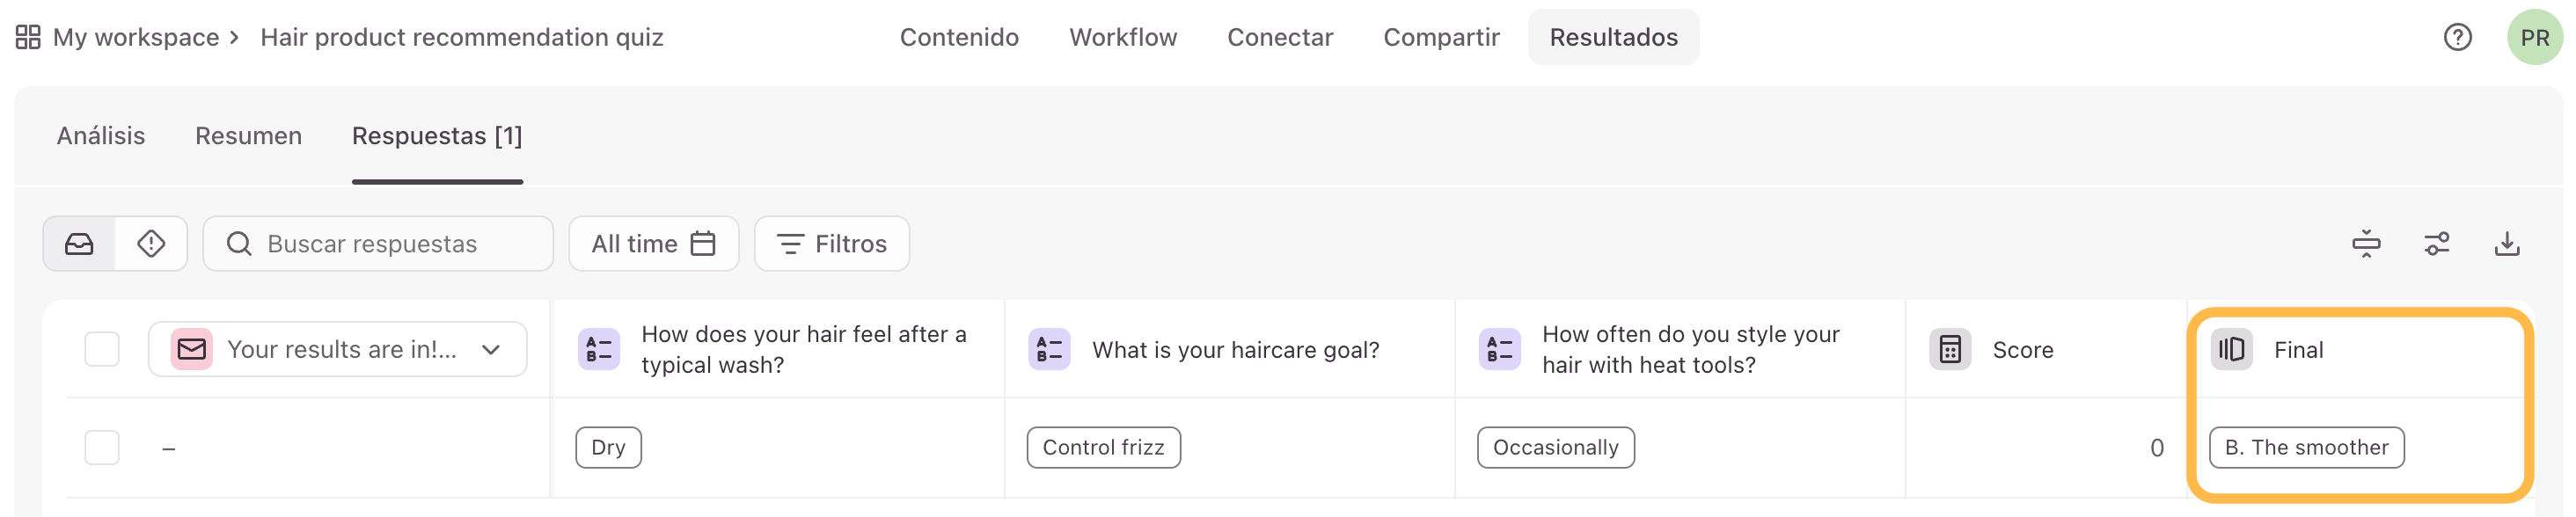The width and height of the screenshot is (2576, 517).
Task: Select the inbox view icon
Action: pyautogui.click(x=80, y=244)
